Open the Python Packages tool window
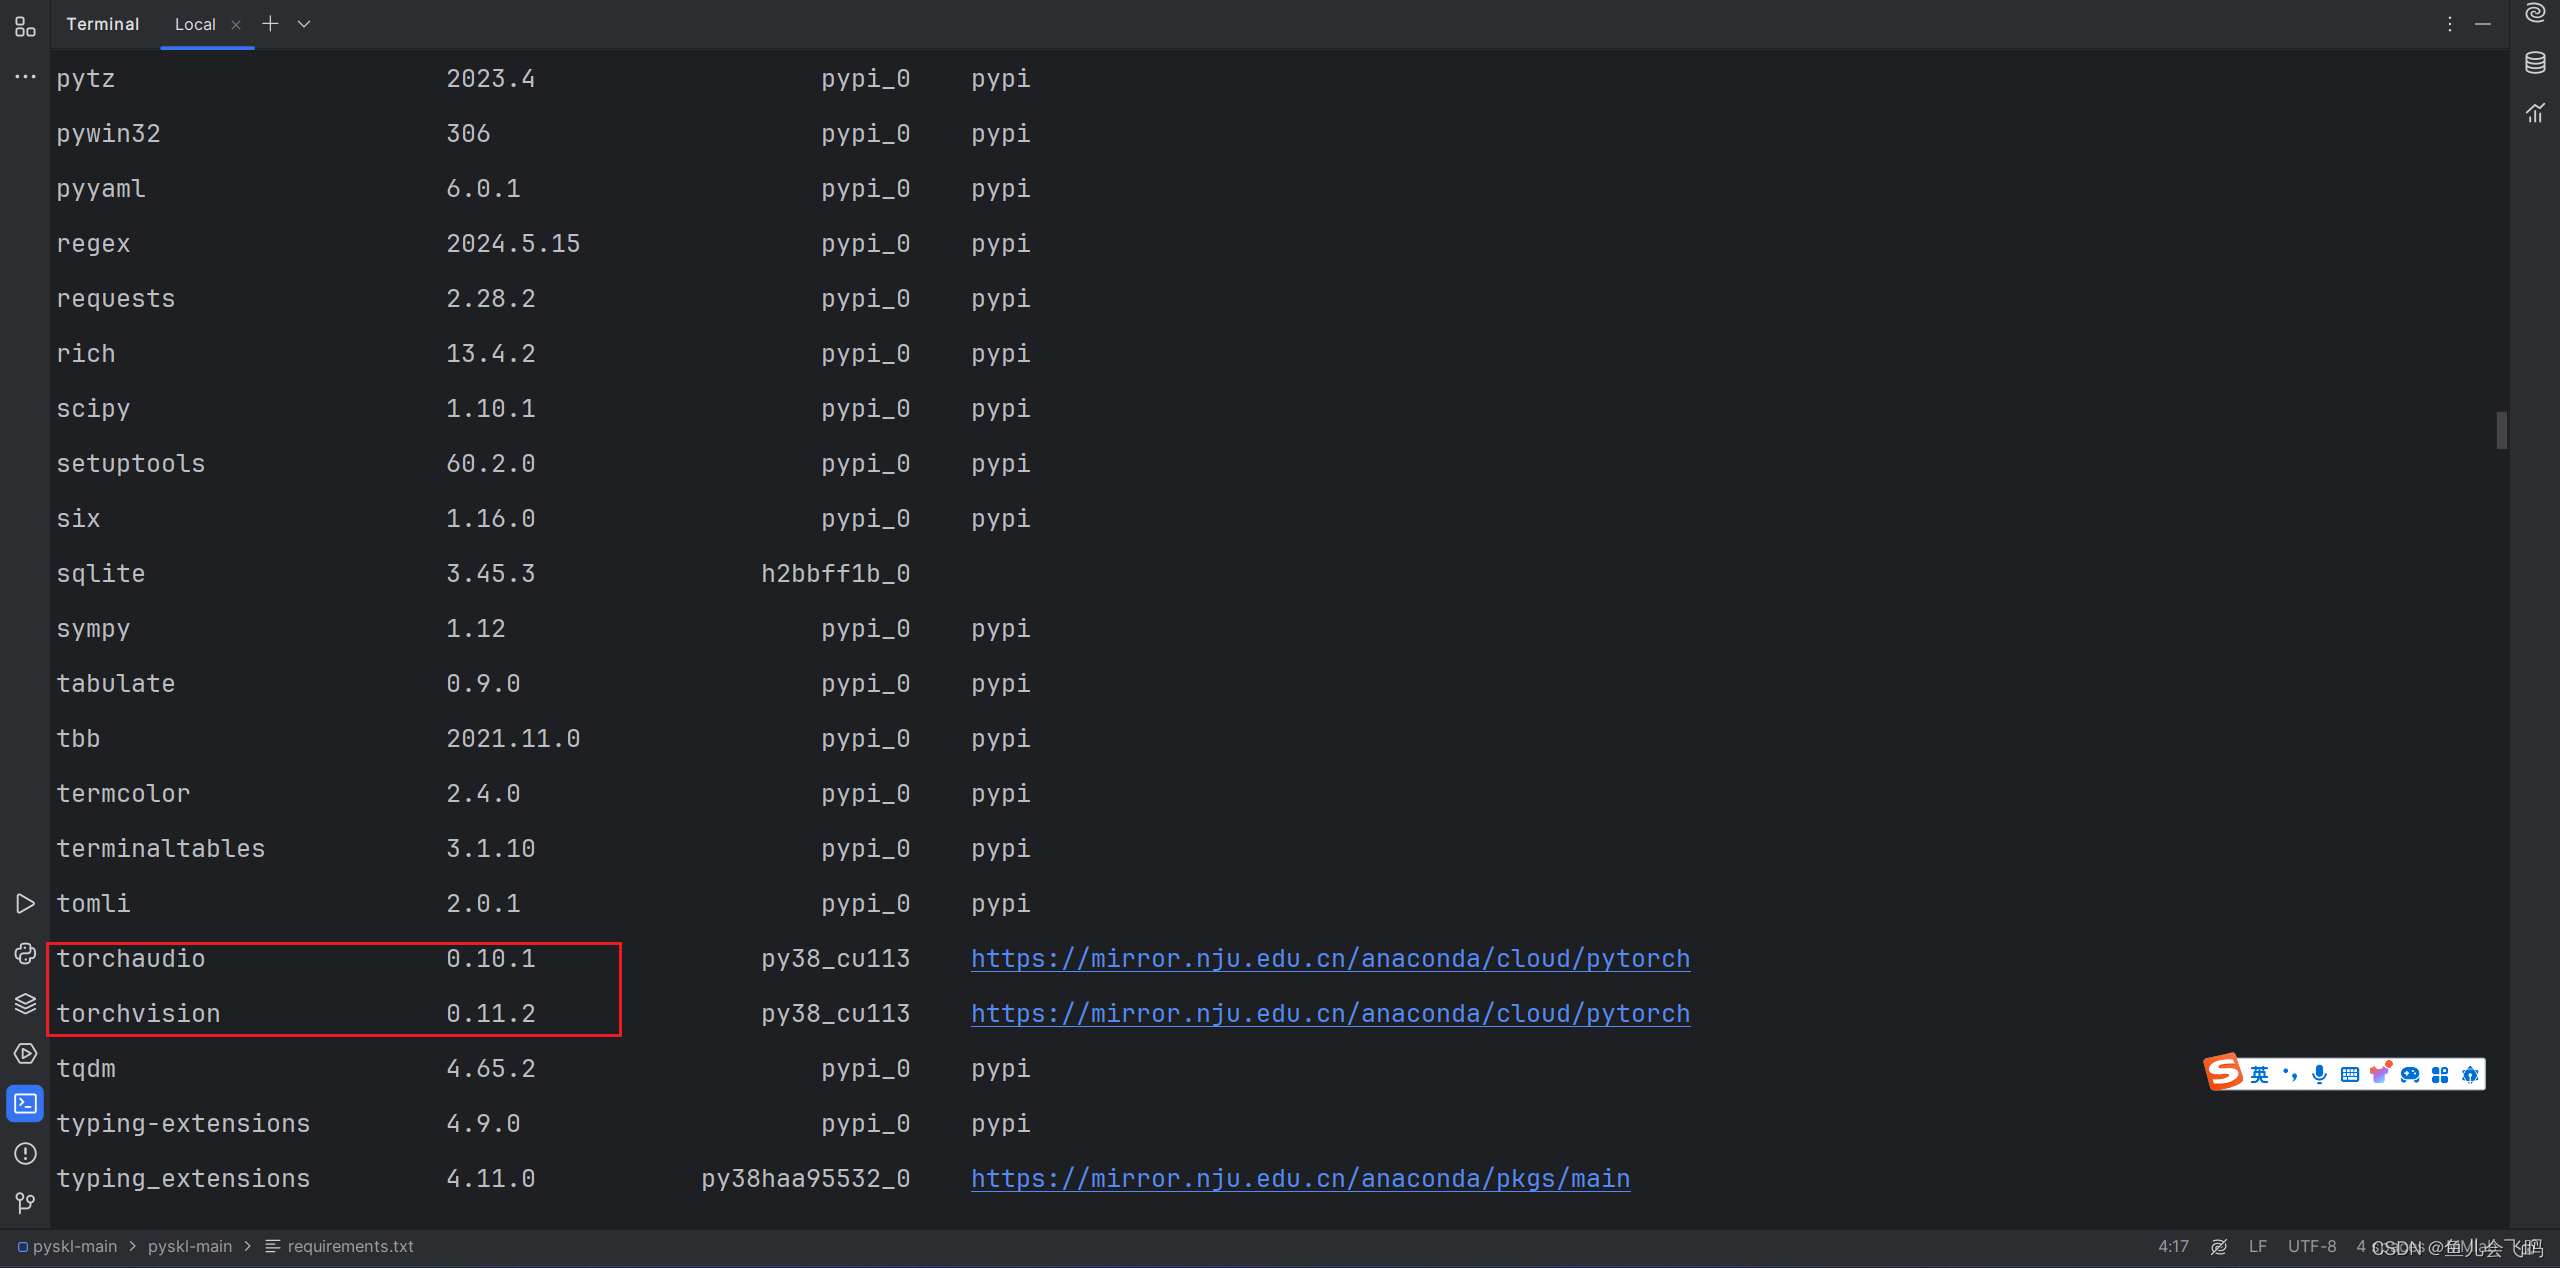The width and height of the screenshot is (2560, 1268). pos(25,1003)
